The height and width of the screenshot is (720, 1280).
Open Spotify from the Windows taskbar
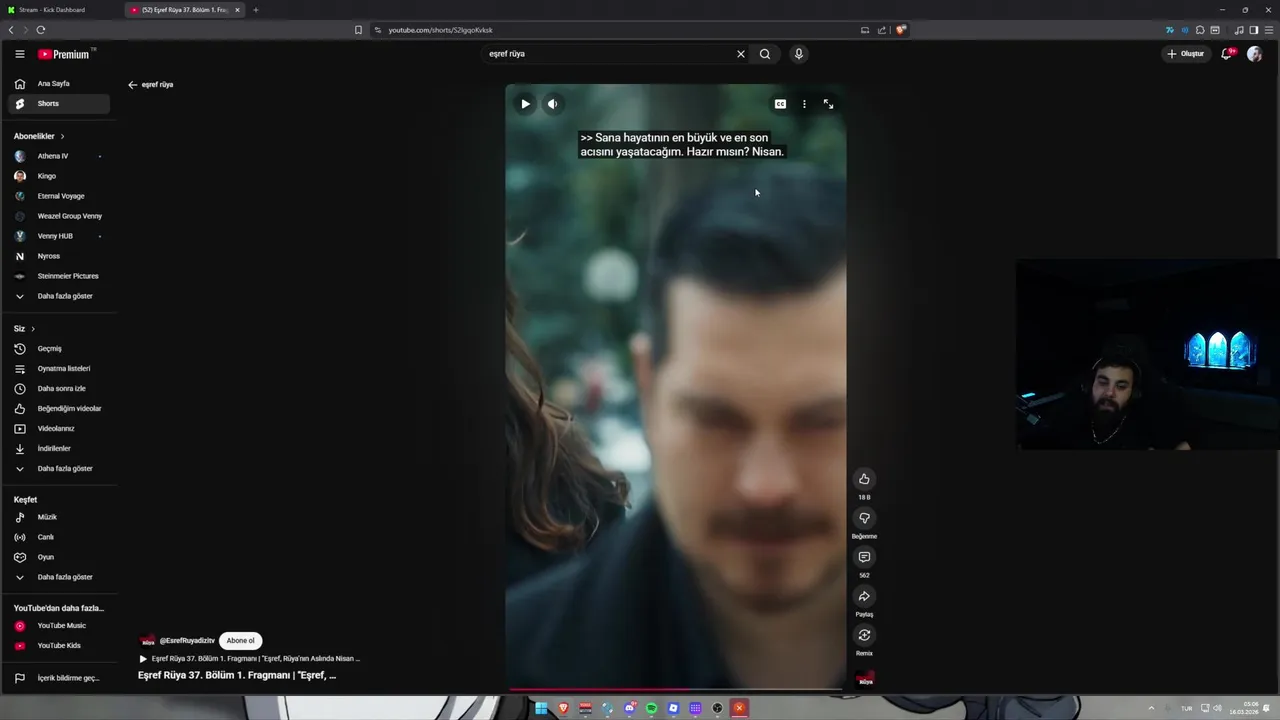(651, 708)
